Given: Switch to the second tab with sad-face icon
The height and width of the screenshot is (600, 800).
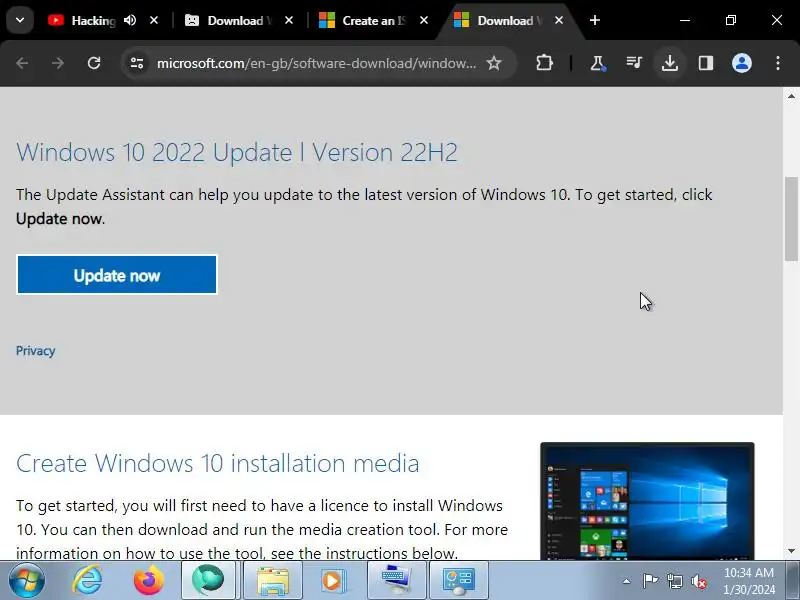Looking at the screenshot, I should coord(230,20).
